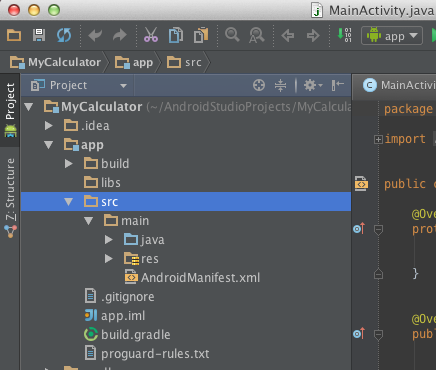The width and height of the screenshot is (436, 370).
Task: Click the Redo arrow icon
Action: [120, 35]
